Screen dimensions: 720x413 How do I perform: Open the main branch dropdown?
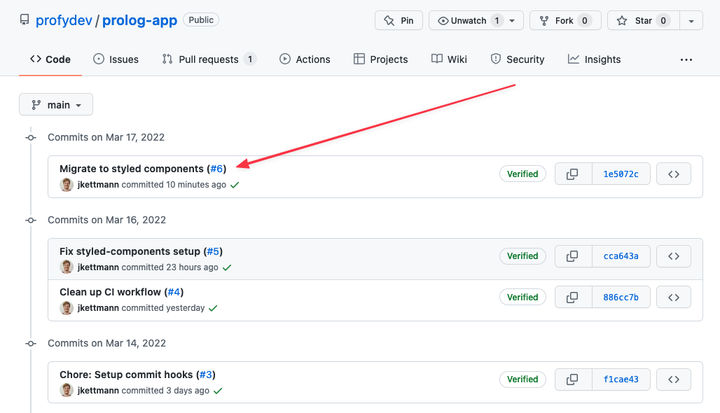[x=56, y=105]
